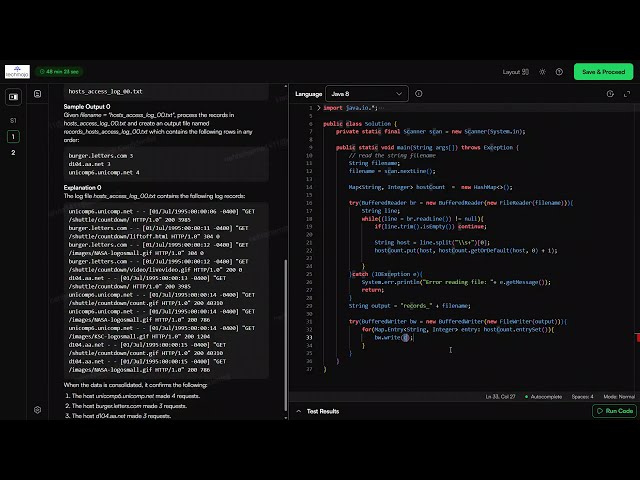Toggle the sidebar panel icon
640x480 pixels.
13,97
